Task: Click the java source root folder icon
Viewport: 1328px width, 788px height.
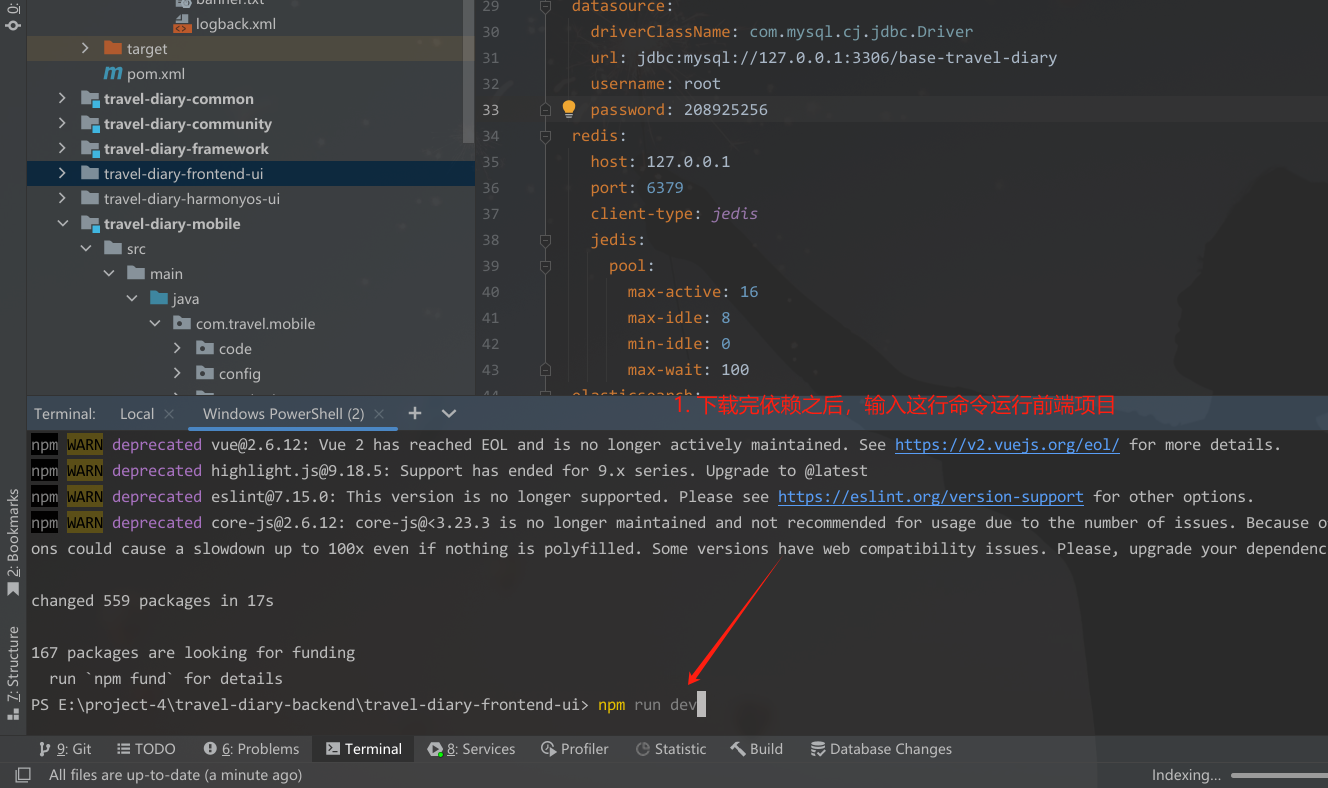Action: (159, 299)
